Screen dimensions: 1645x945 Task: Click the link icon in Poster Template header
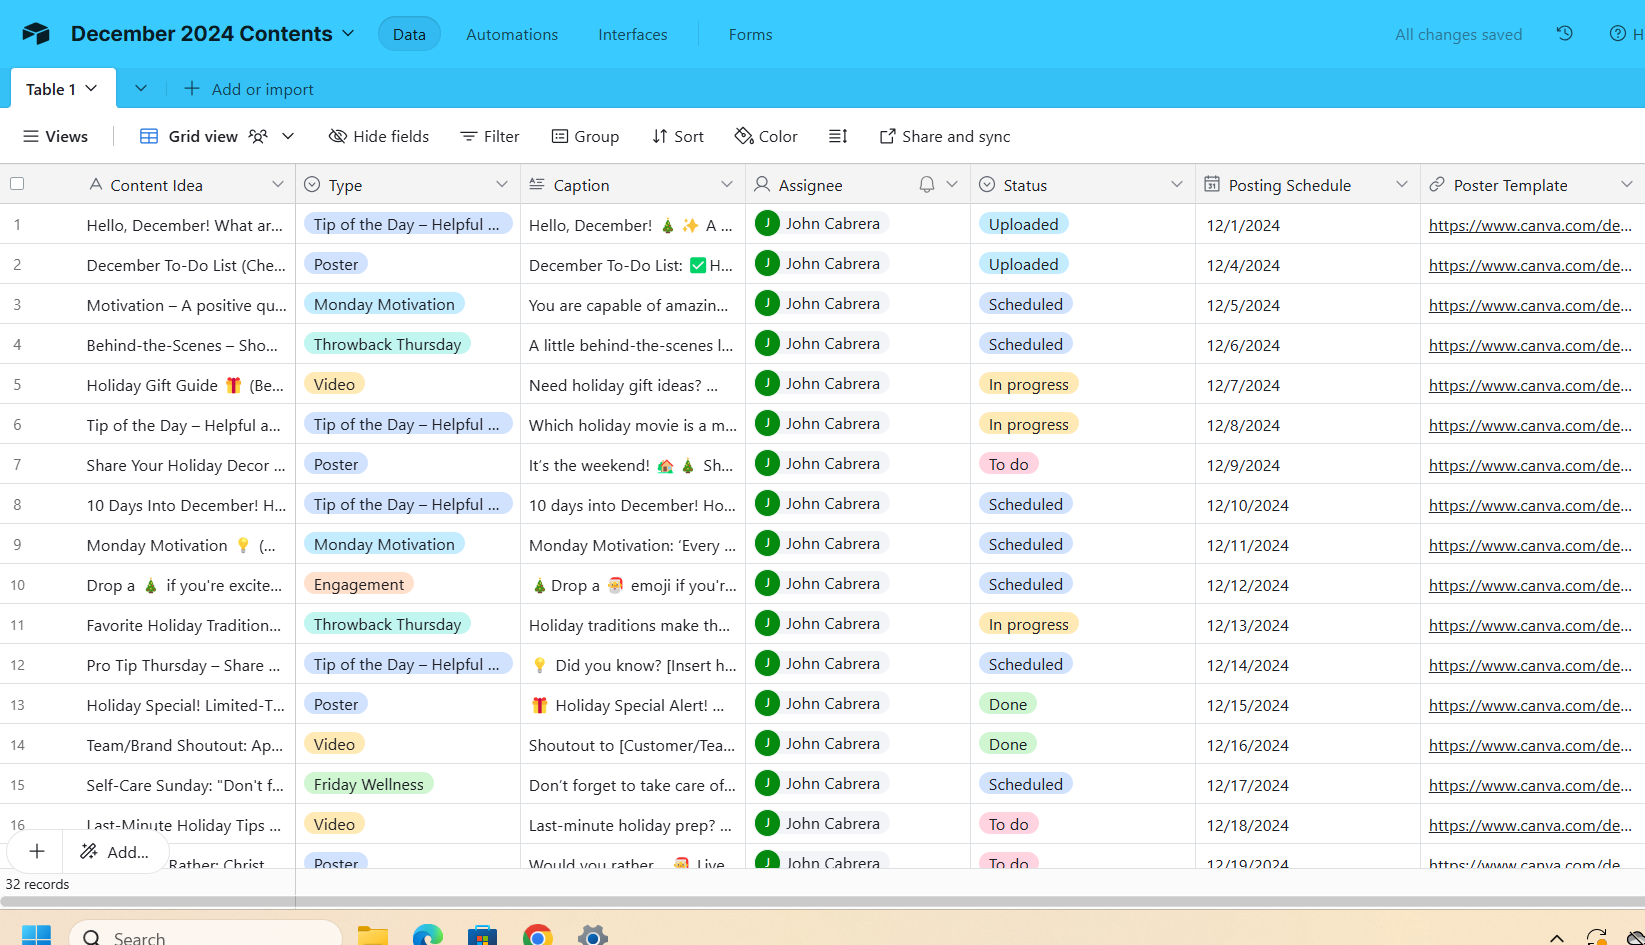[x=1437, y=184]
